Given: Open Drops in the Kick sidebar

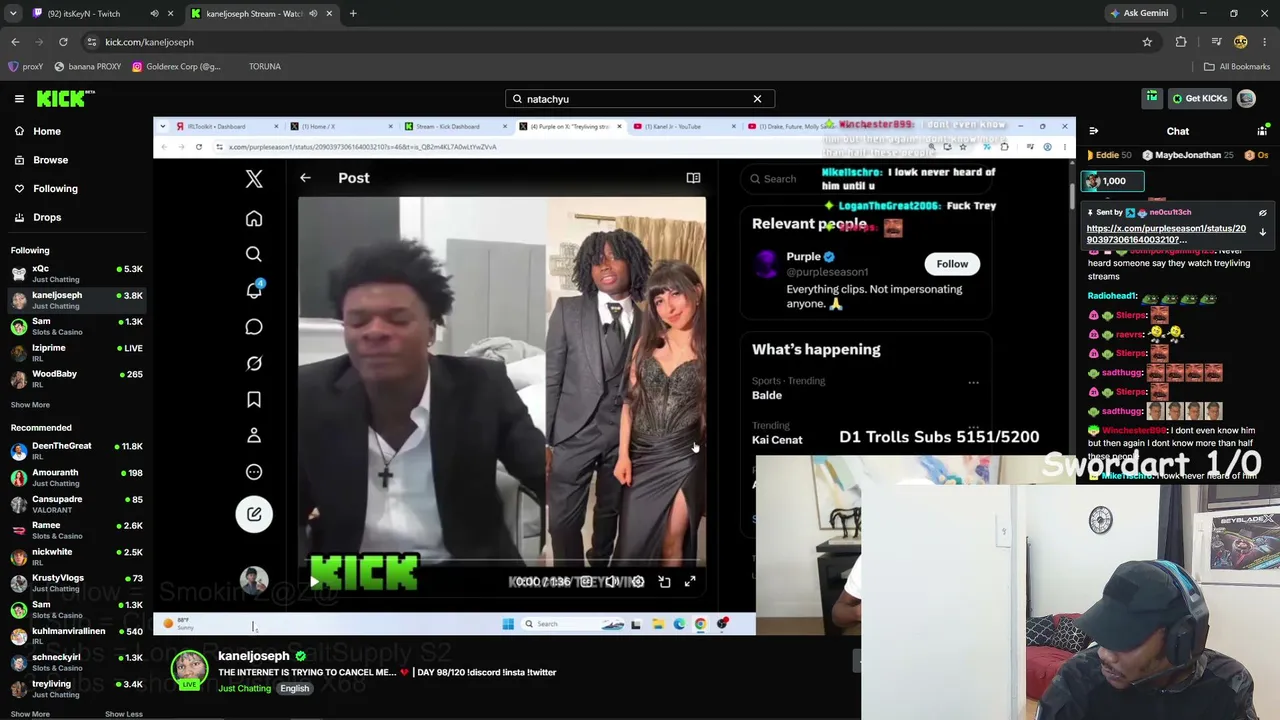Looking at the screenshot, I should click(47, 217).
